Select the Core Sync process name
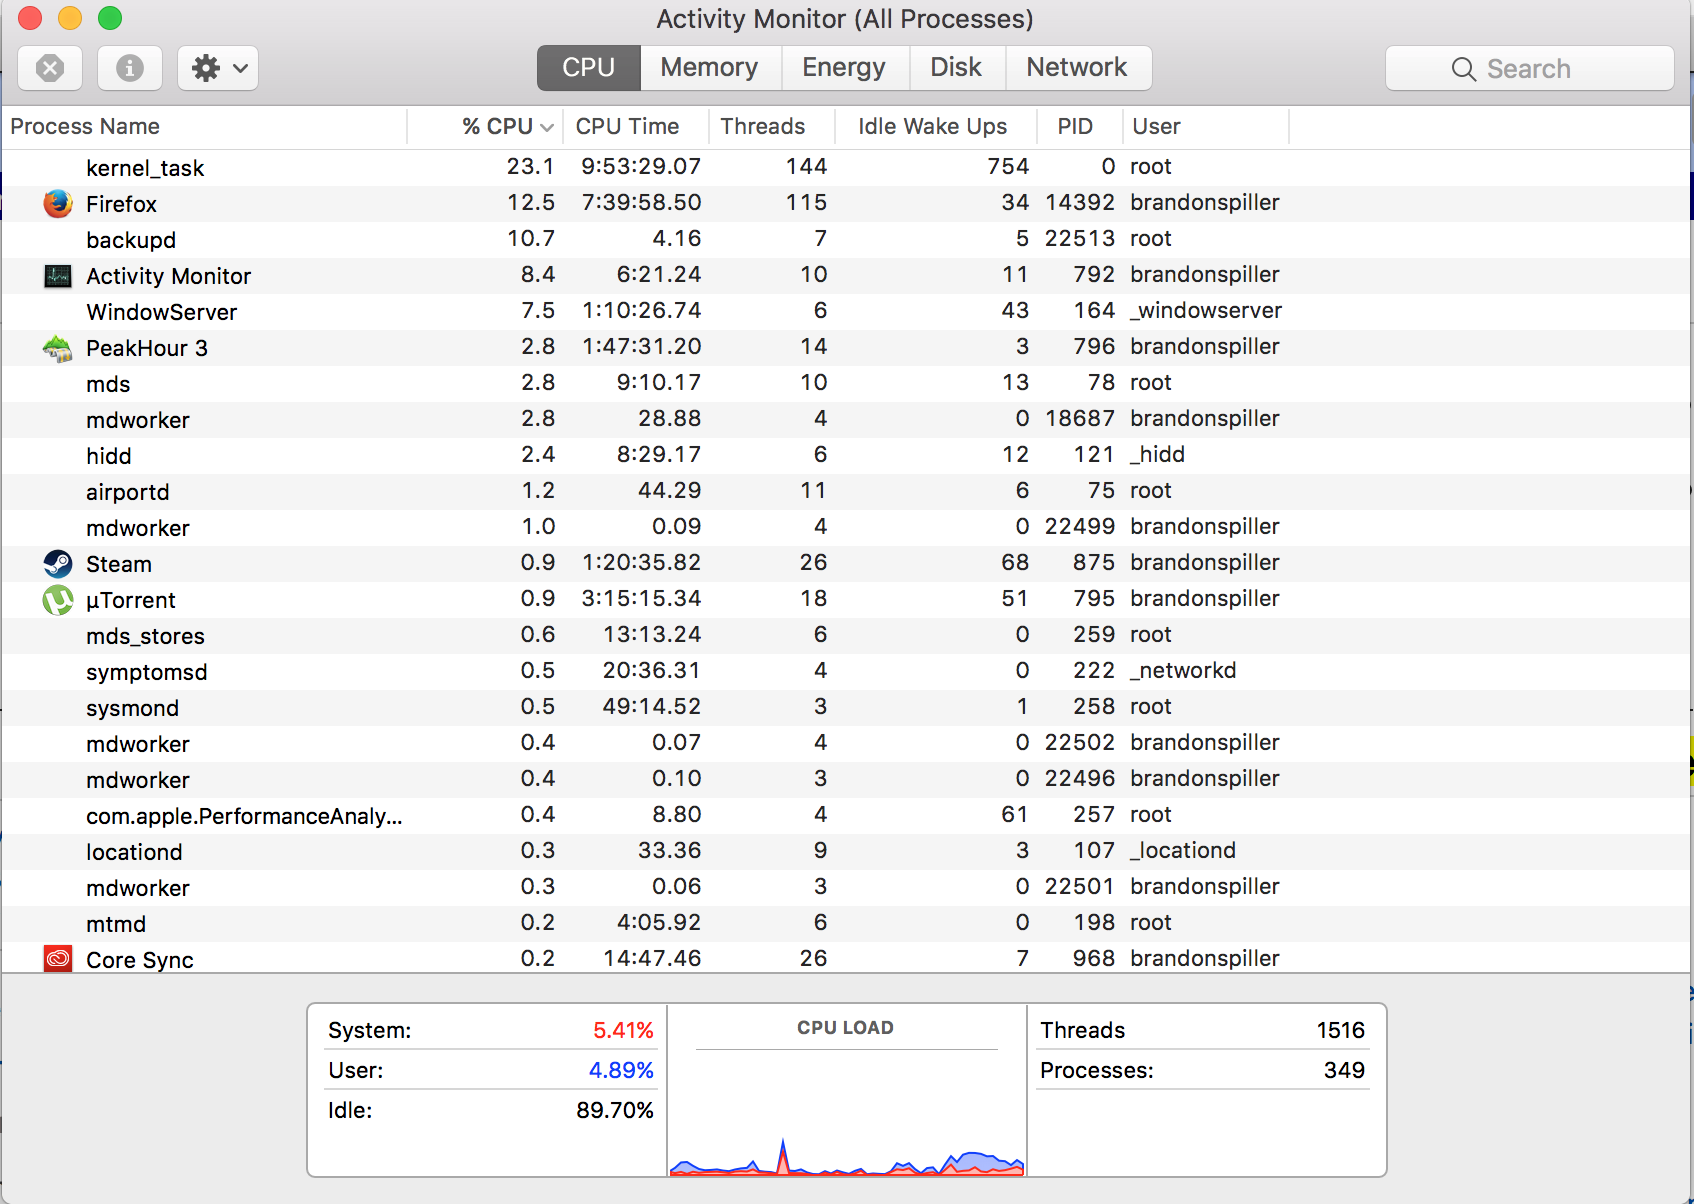1694x1204 pixels. coord(140,960)
